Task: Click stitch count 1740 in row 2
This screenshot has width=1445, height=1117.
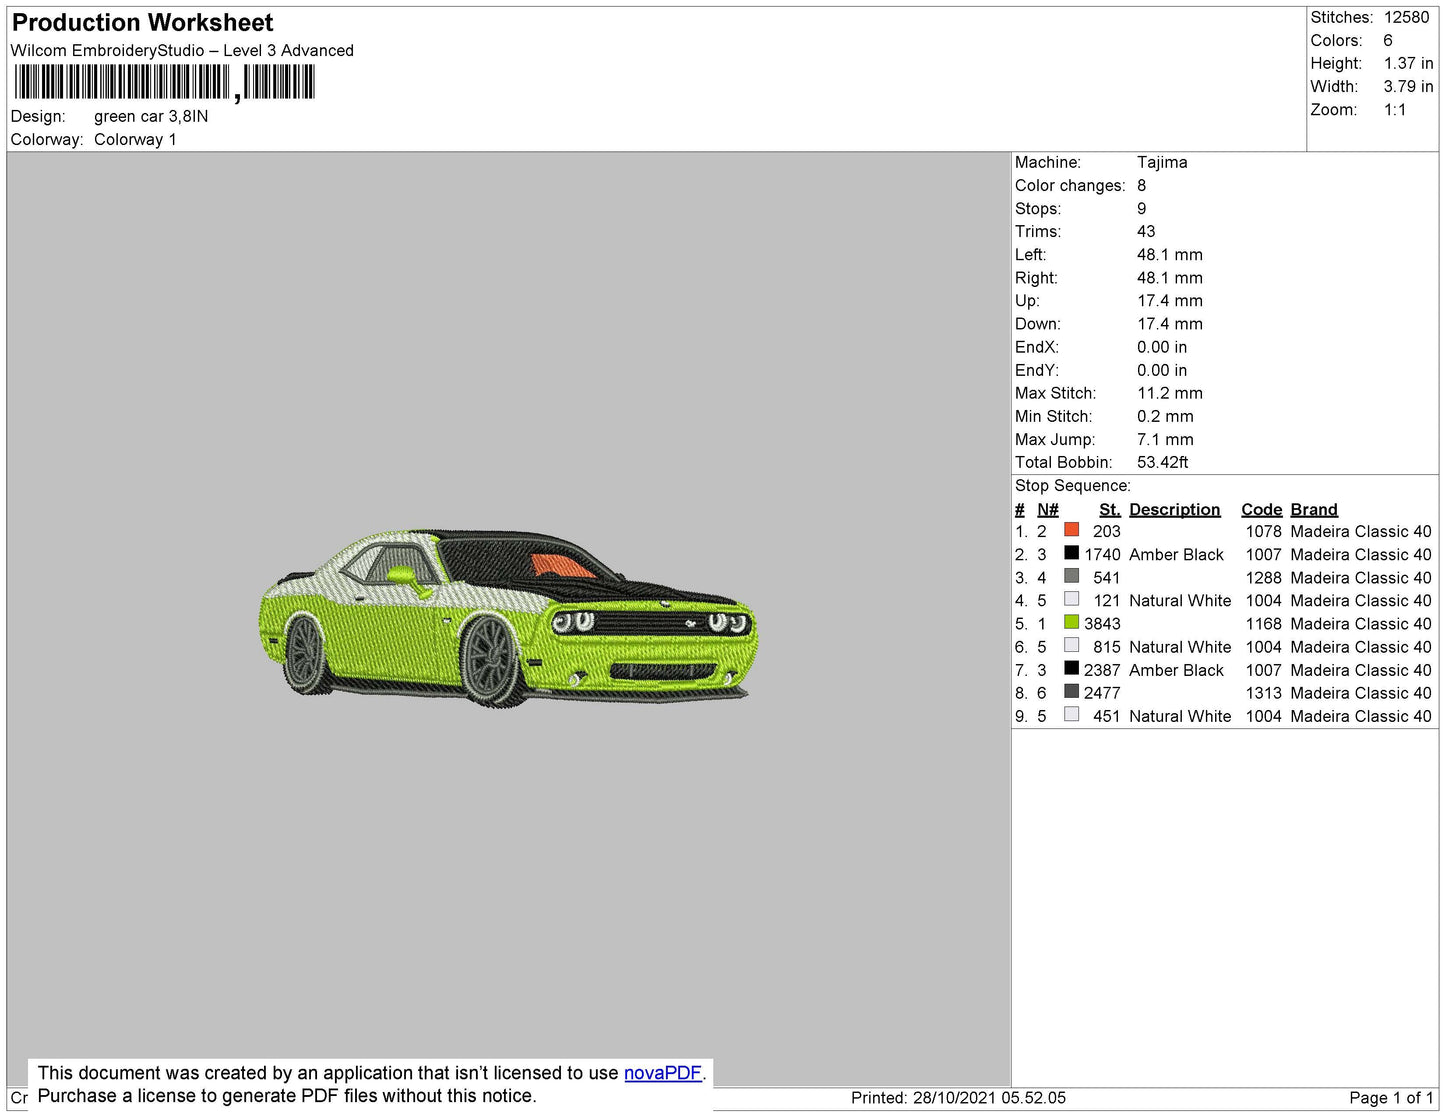Action: click(1102, 555)
